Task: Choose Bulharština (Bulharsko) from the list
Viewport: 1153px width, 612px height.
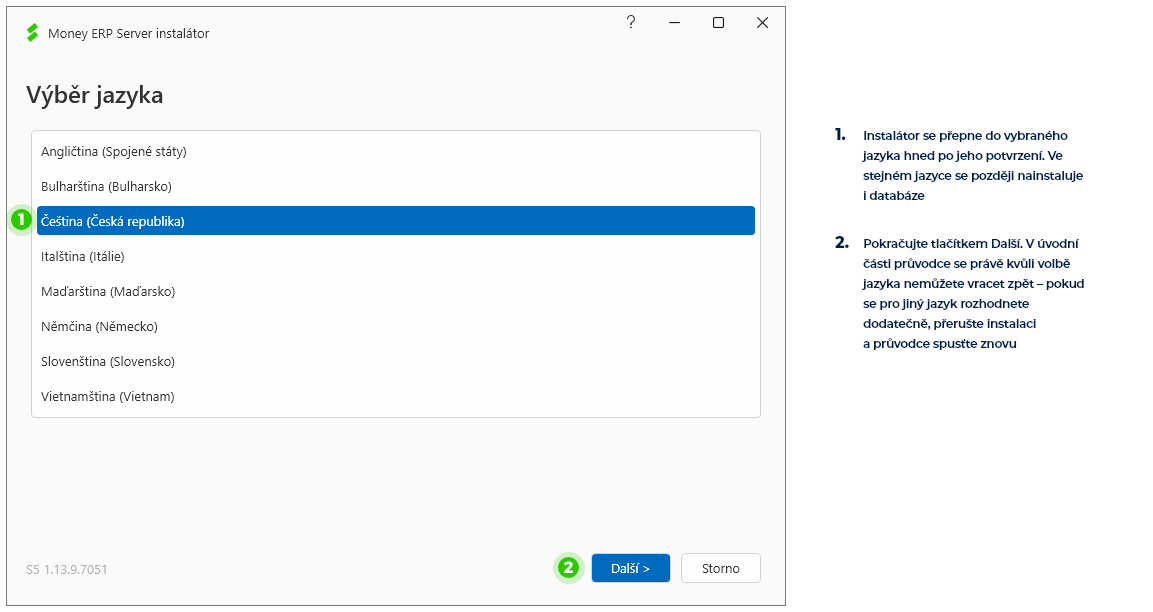Action: click(396, 186)
